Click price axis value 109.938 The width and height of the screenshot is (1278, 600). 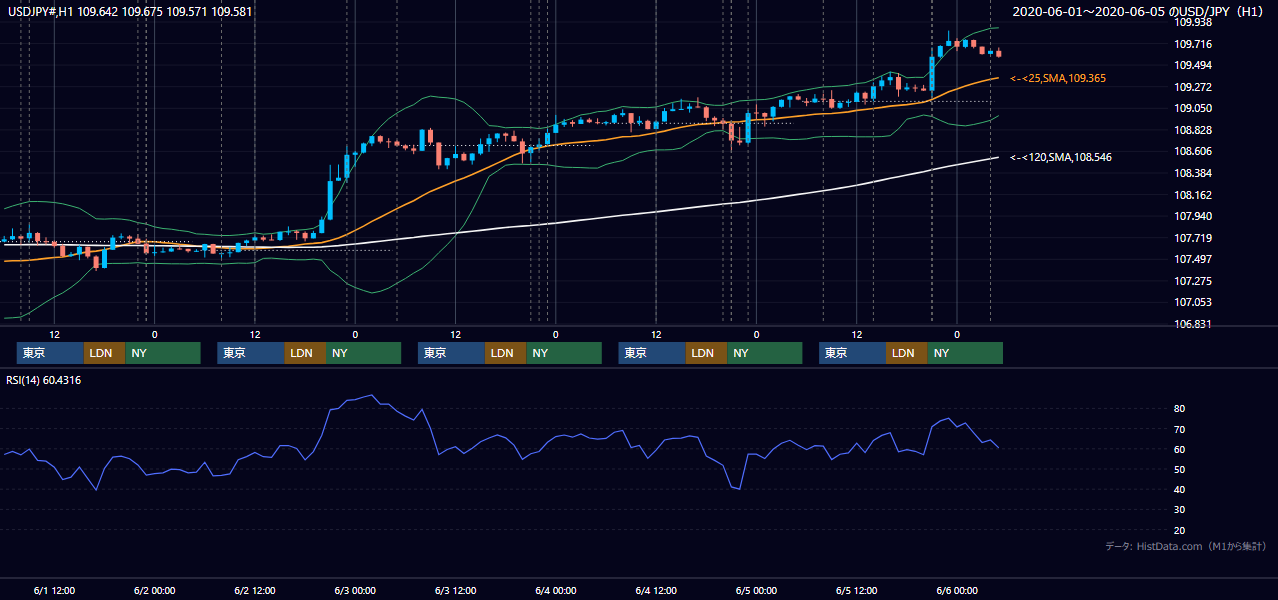pyautogui.click(x=1193, y=22)
